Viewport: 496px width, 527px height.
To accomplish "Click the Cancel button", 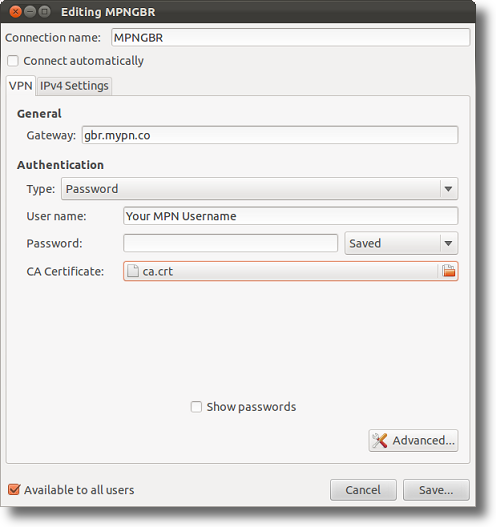I will click(363, 490).
